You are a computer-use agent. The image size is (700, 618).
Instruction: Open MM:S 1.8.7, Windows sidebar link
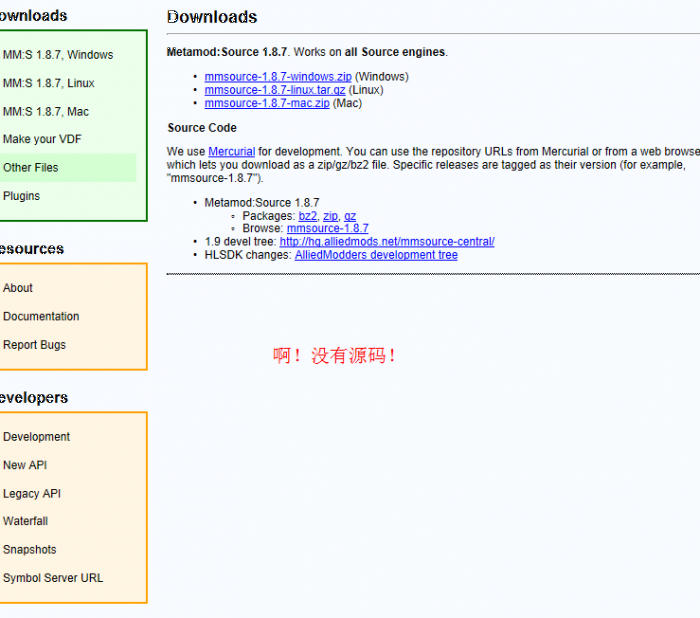coord(58,54)
